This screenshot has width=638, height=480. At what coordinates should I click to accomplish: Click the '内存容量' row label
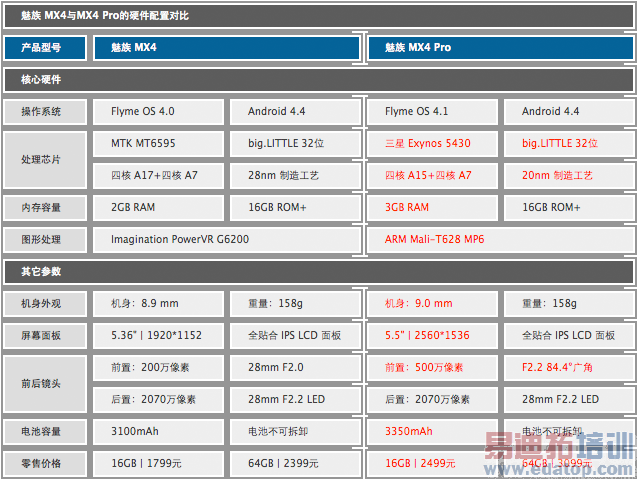click(45, 207)
